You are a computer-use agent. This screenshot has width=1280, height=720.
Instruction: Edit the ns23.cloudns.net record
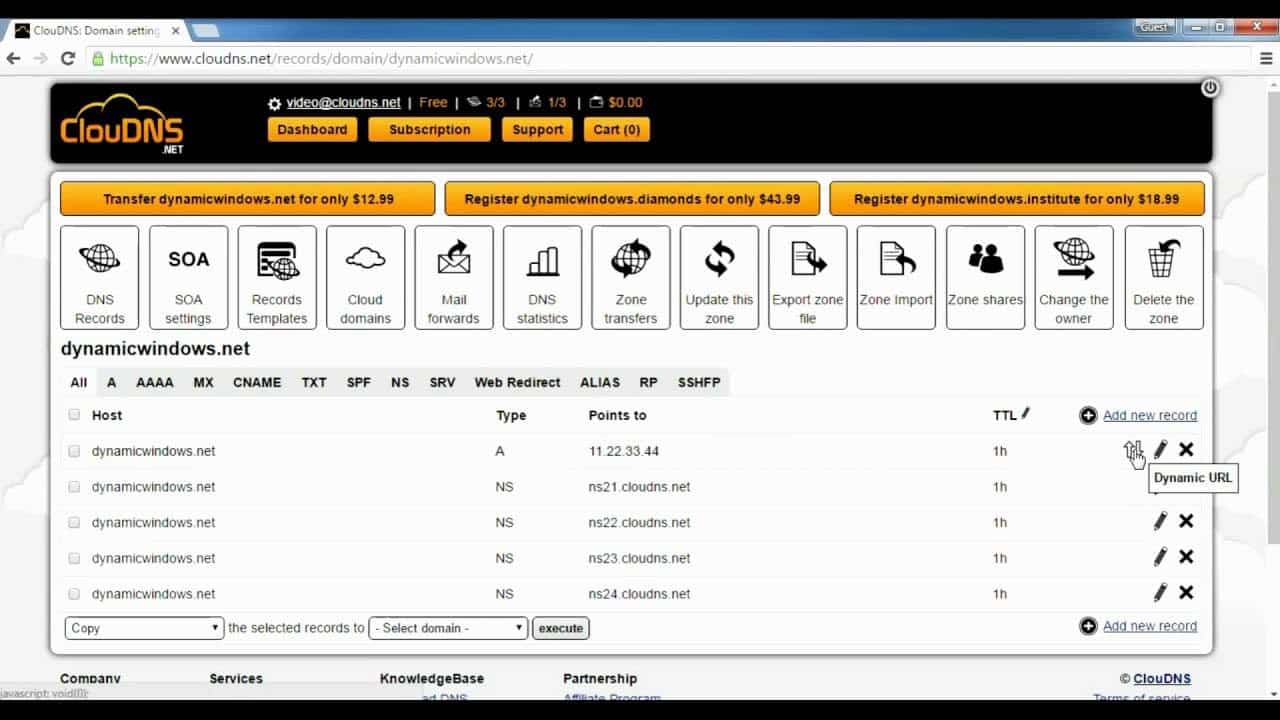1160,557
